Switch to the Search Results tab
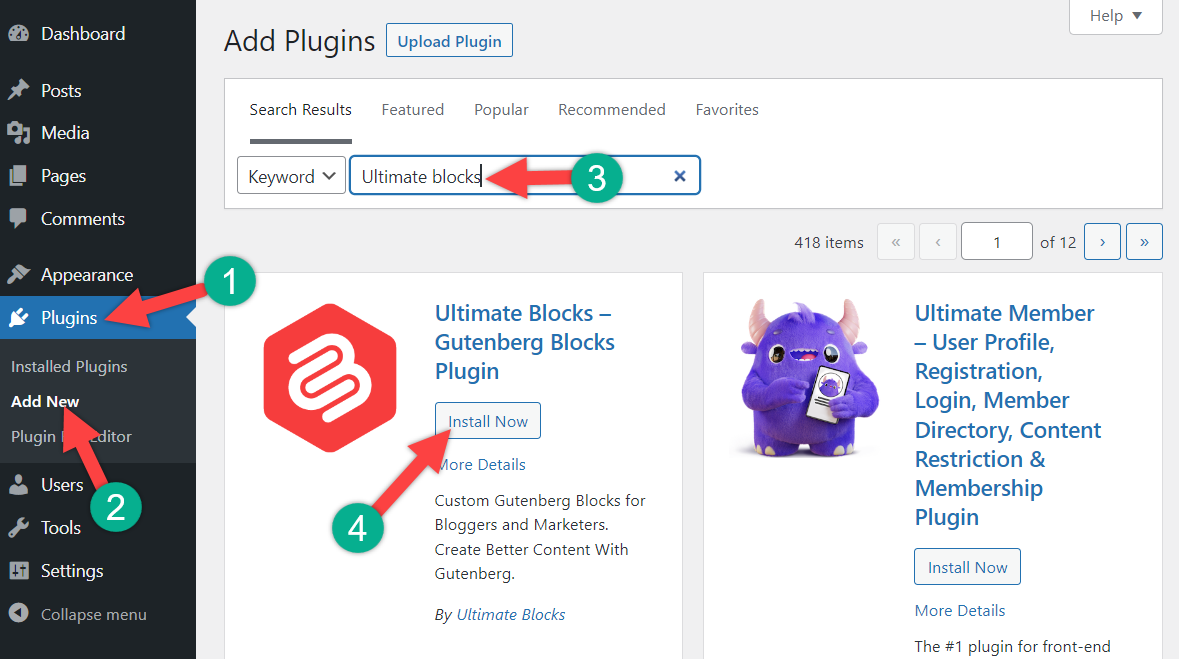 pyautogui.click(x=301, y=110)
